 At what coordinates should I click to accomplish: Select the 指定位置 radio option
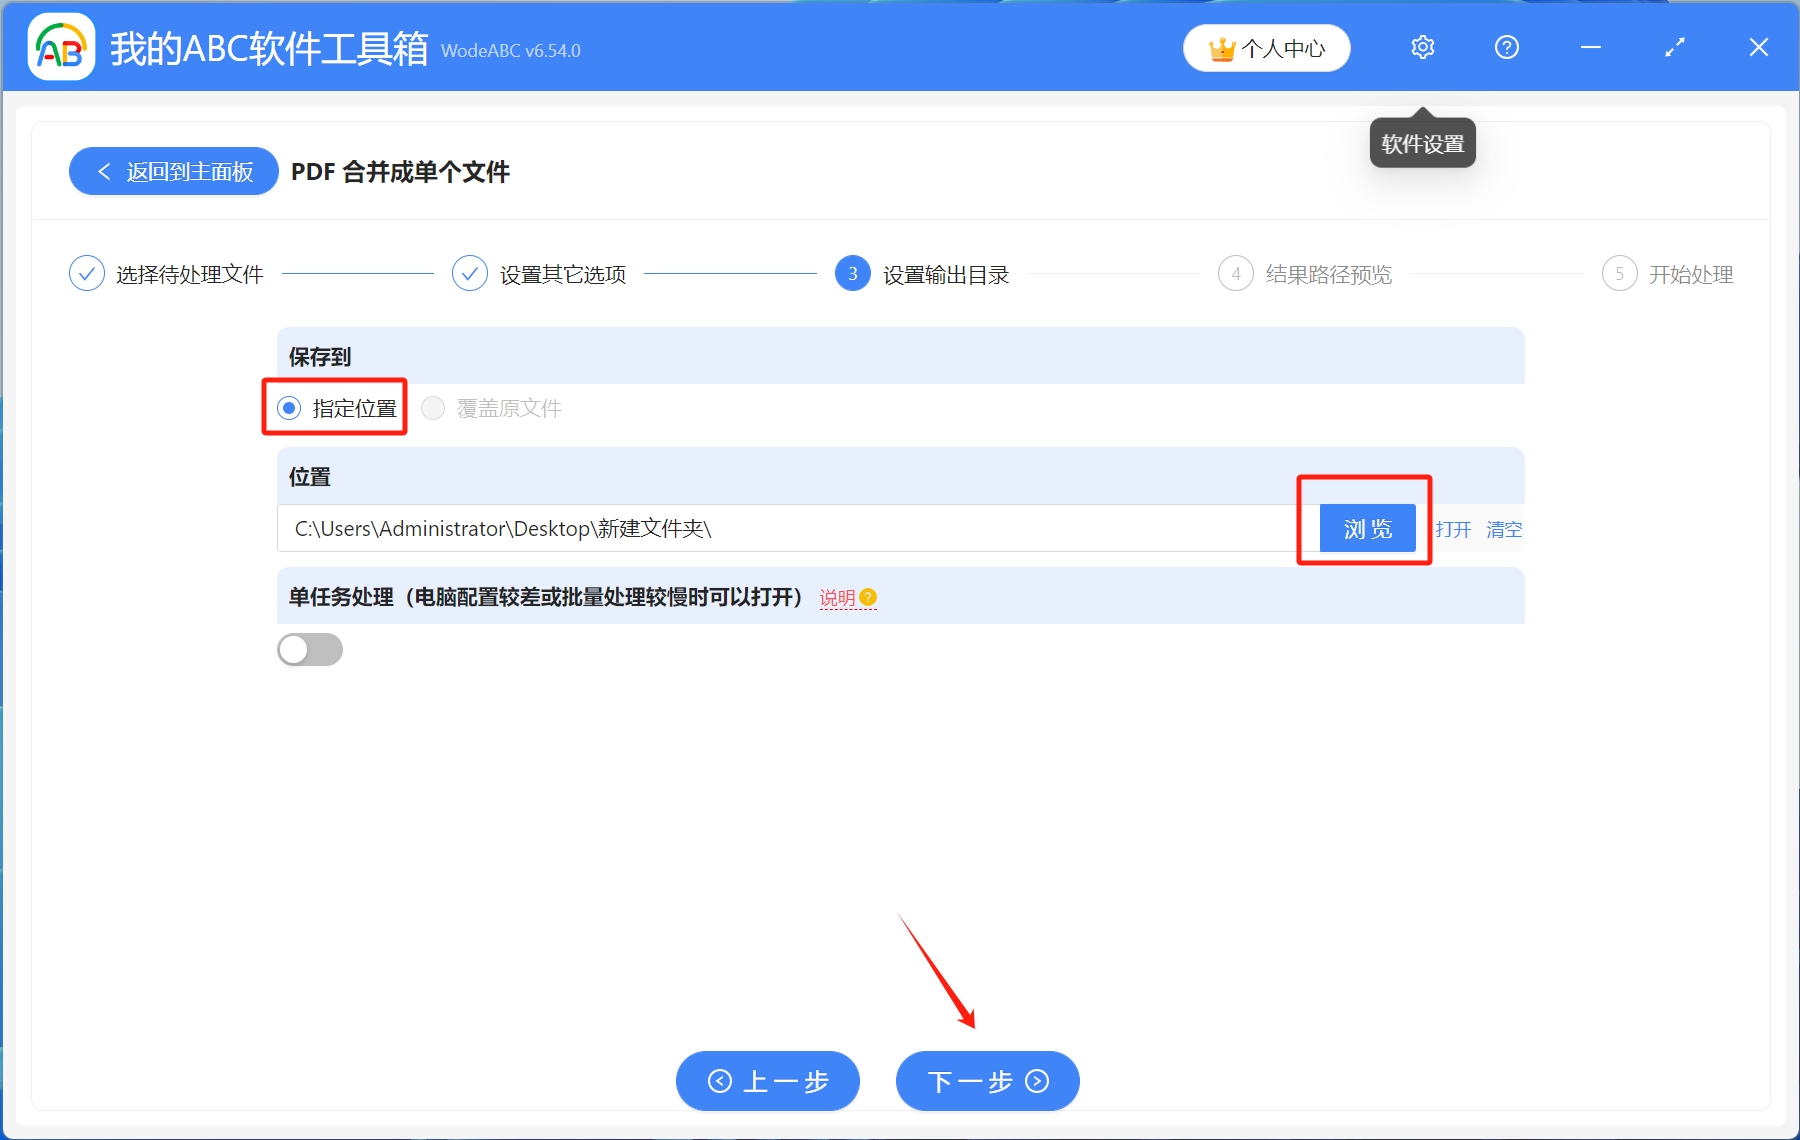pyautogui.click(x=289, y=407)
